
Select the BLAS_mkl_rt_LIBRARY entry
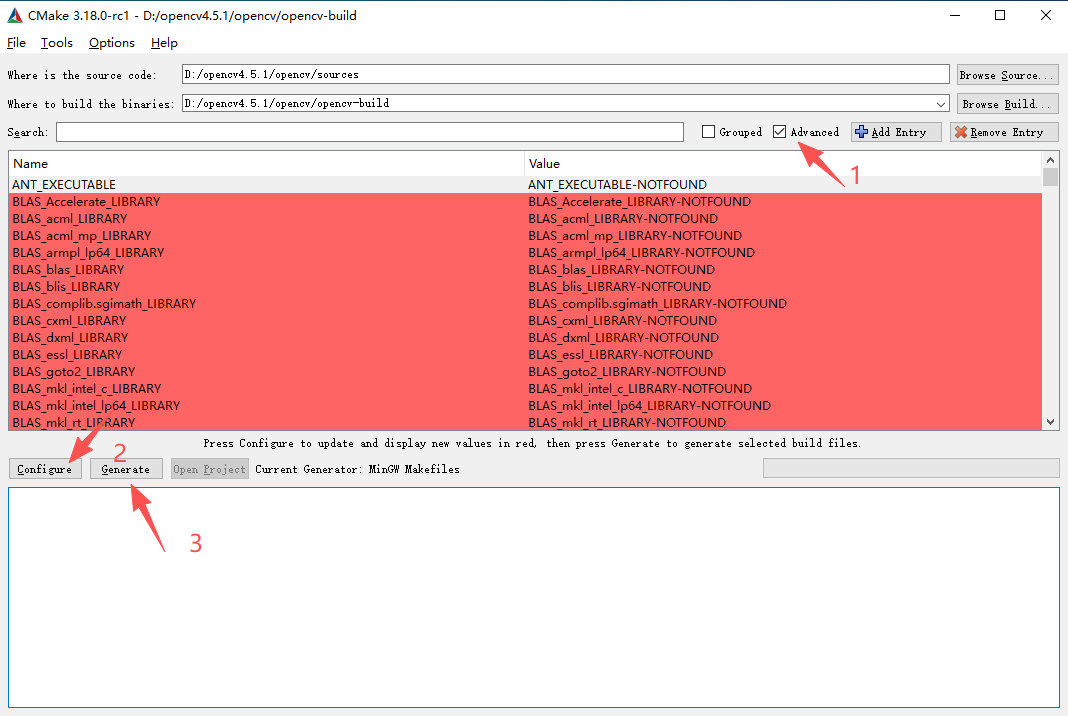[74, 423]
